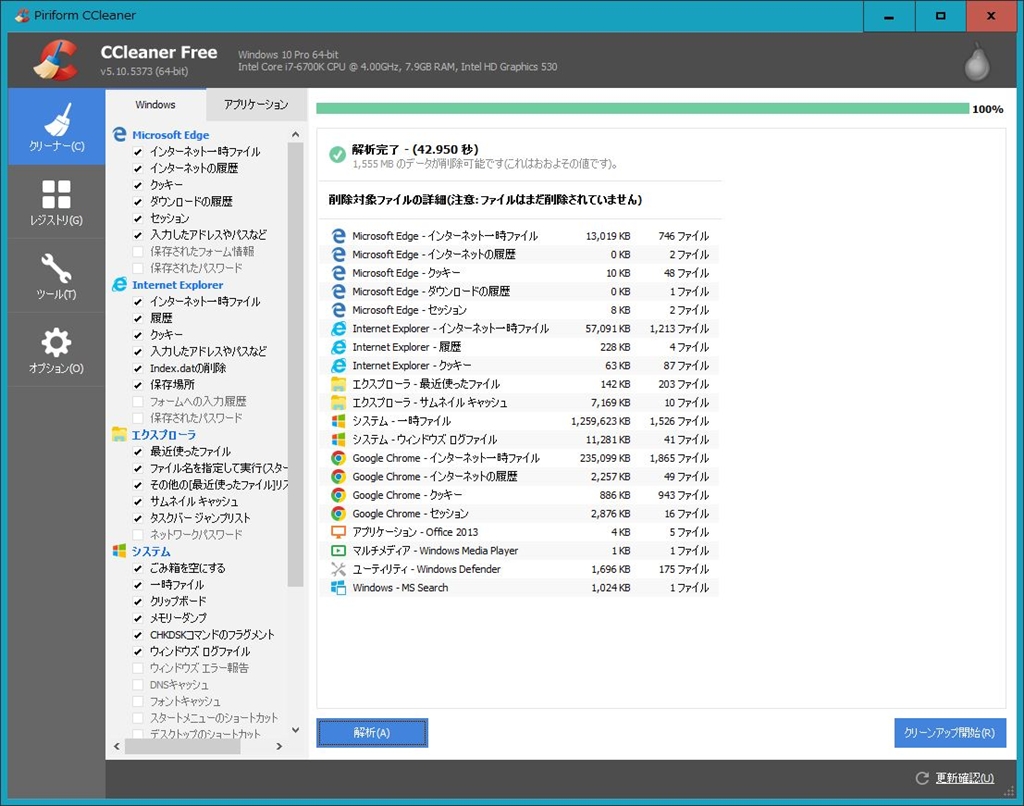Click Windows icon on Windows - MS Search row
The image size is (1024, 806).
(x=338, y=587)
